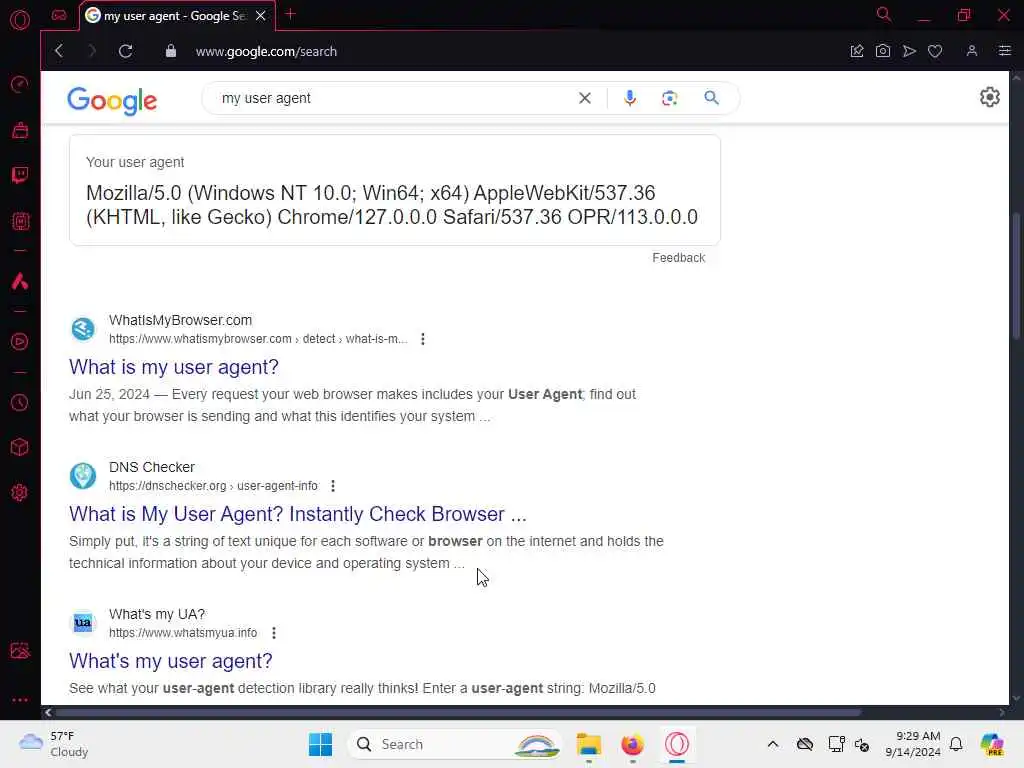Open File Explorer from taskbar
This screenshot has width=1024, height=768.
(588, 744)
